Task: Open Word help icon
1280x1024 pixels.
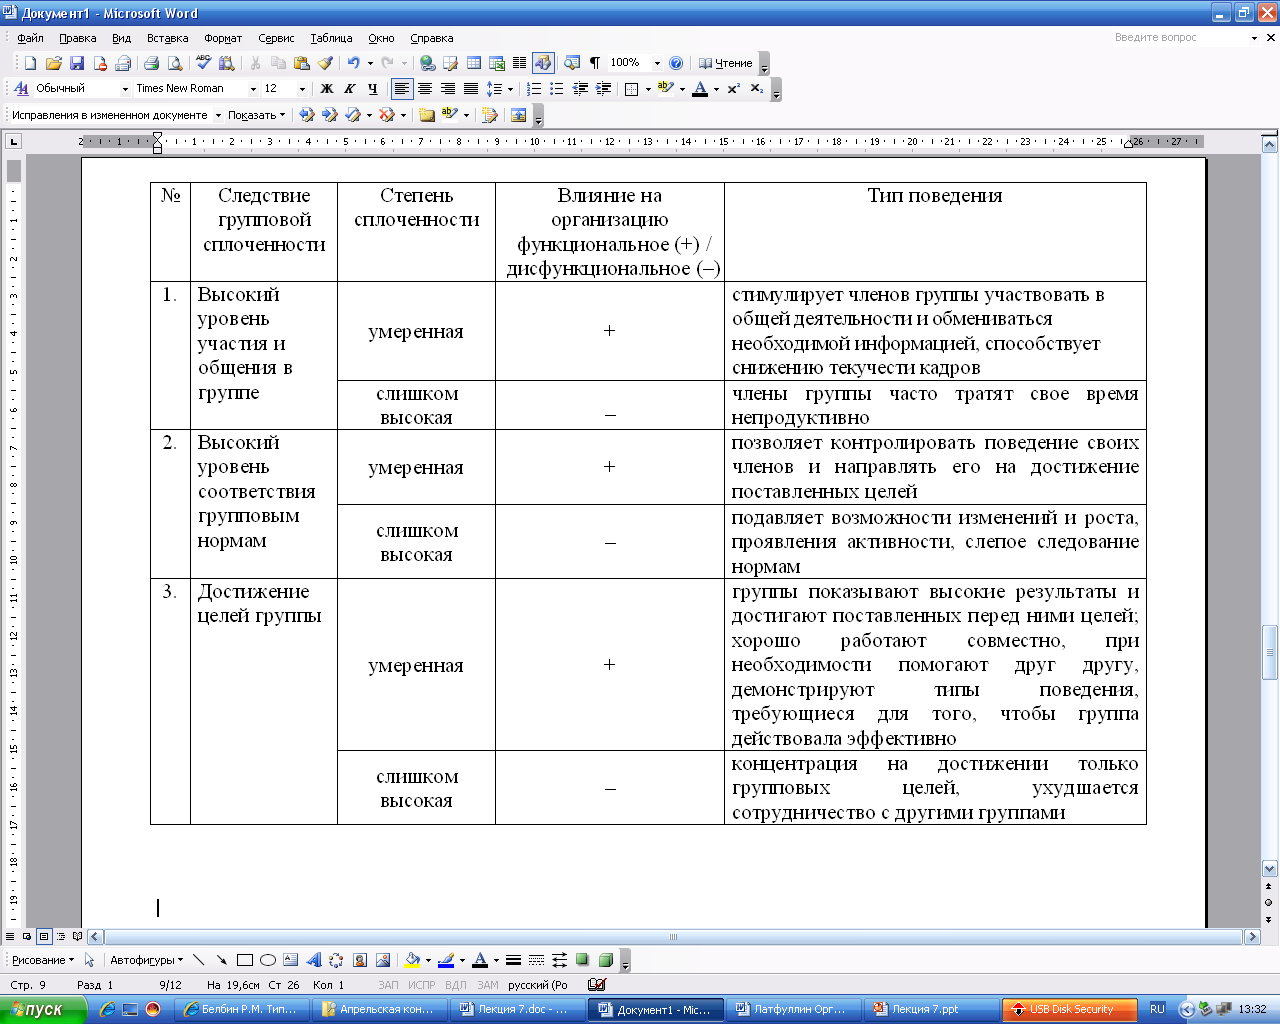Action: pyautogui.click(x=676, y=63)
